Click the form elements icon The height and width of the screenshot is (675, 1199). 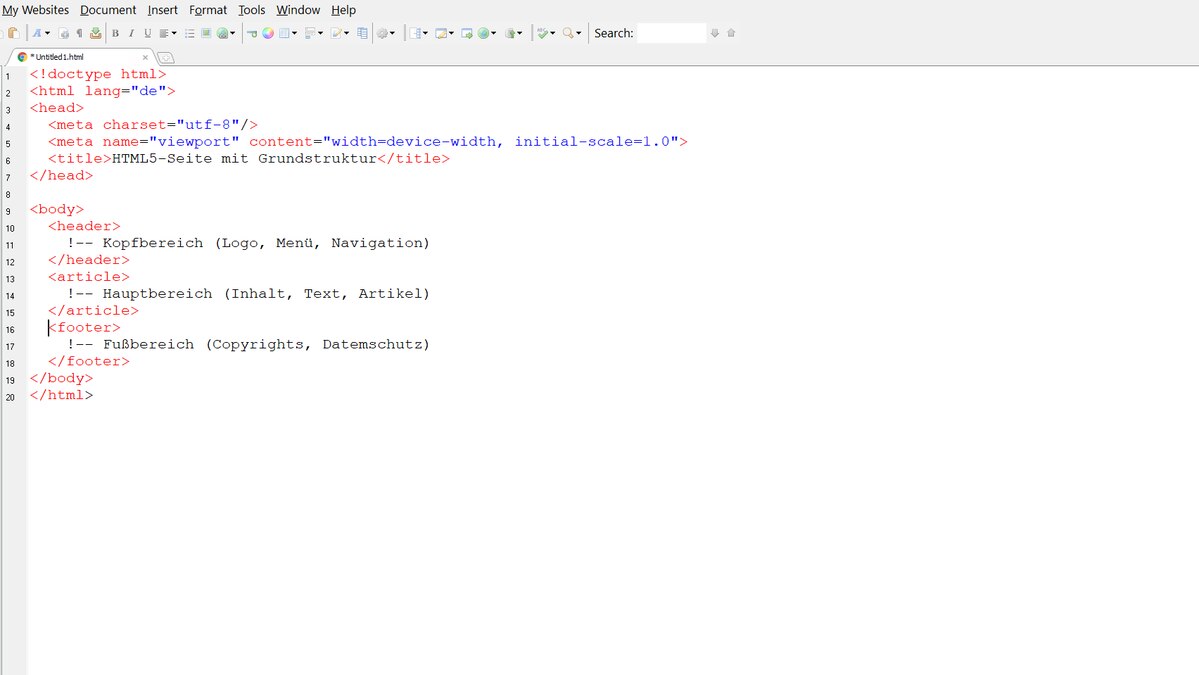[310, 33]
